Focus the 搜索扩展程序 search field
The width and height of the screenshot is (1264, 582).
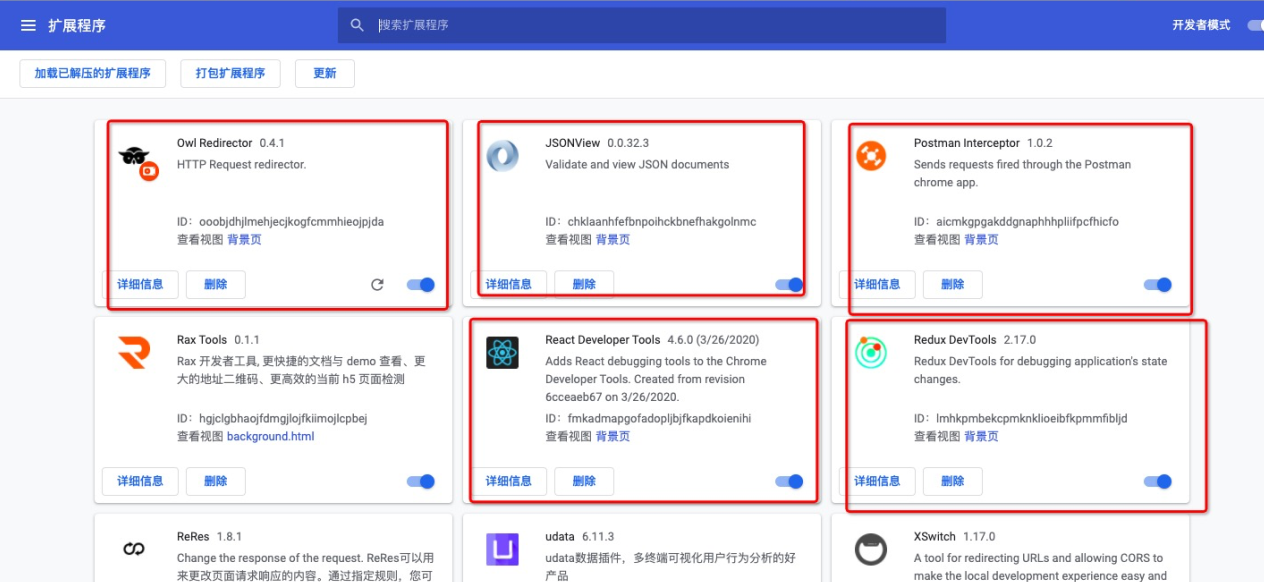click(641, 25)
